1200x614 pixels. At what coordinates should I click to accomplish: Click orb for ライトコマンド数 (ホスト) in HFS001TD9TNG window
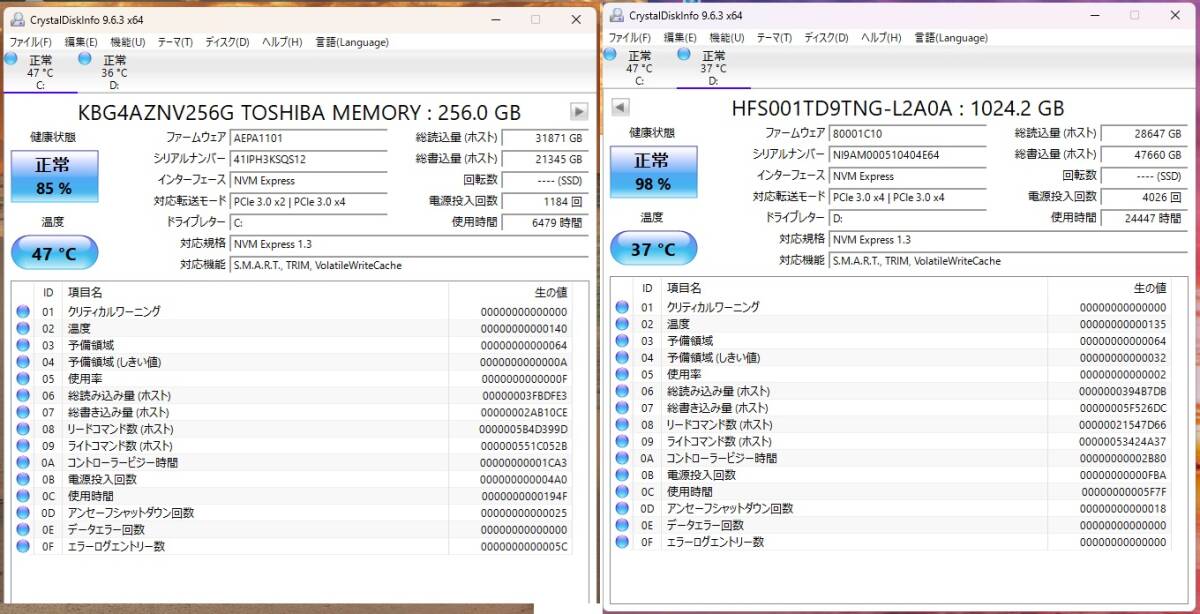coord(622,442)
